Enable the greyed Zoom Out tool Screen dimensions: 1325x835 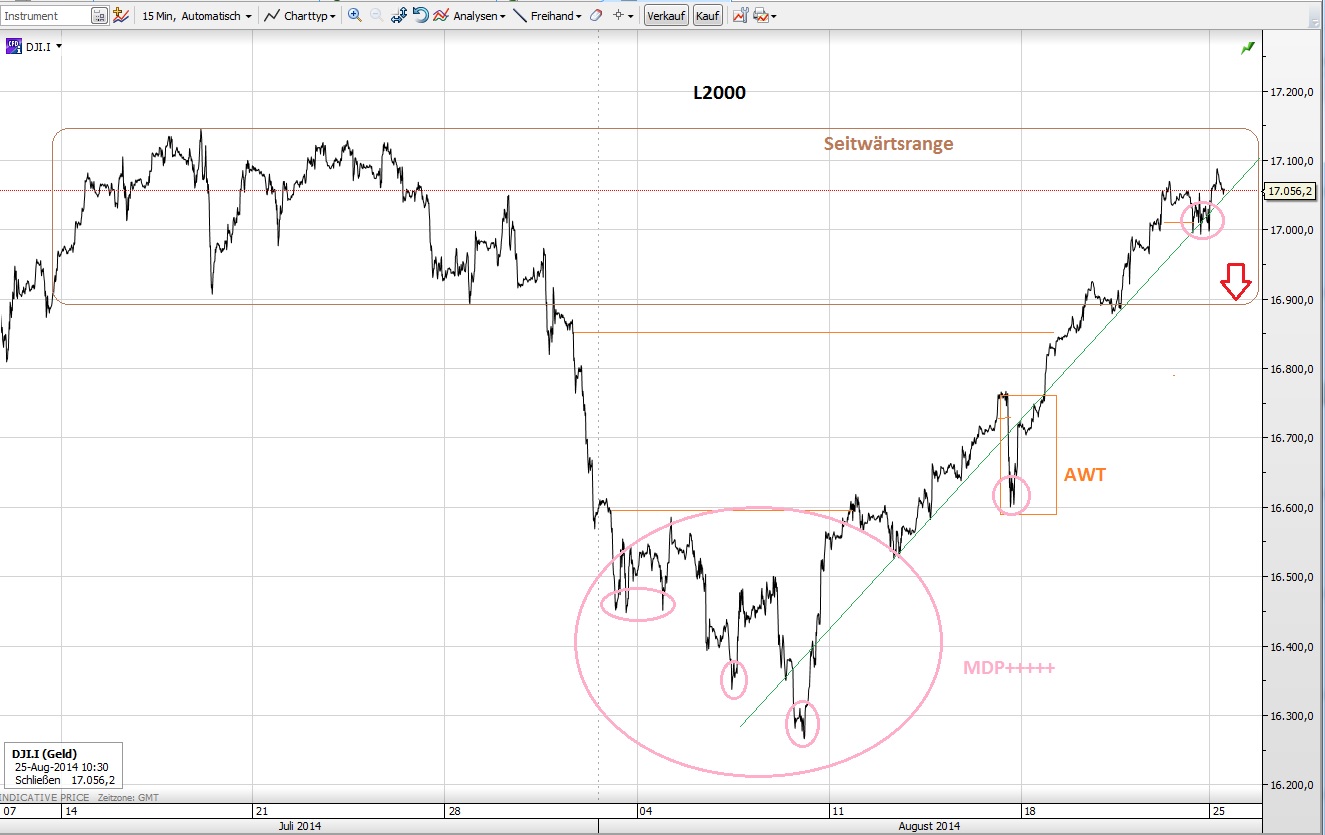point(375,15)
